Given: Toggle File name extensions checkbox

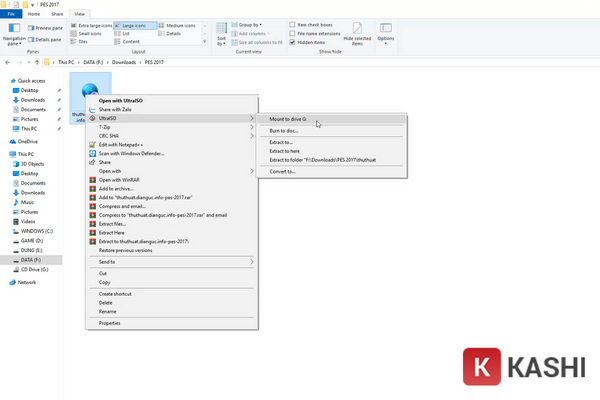Looking at the screenshot, I should [x=292, y=31].
